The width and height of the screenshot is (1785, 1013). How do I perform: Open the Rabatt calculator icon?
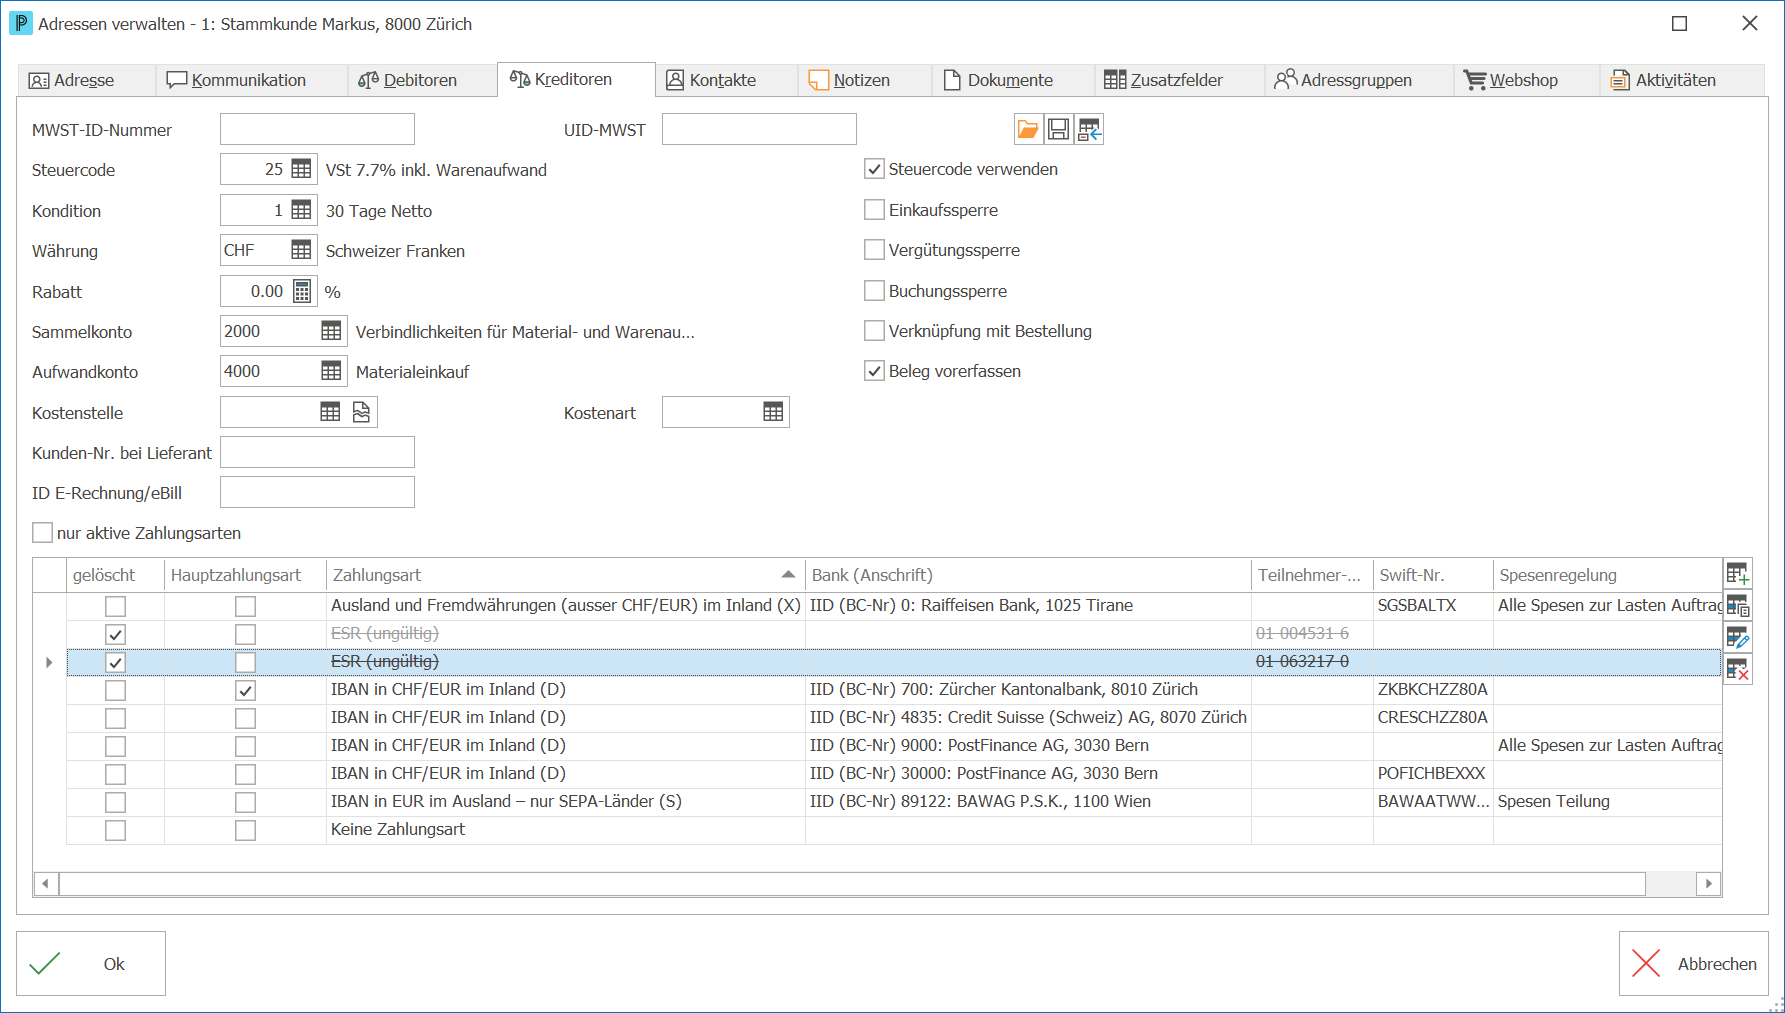(x=302, y=291)
